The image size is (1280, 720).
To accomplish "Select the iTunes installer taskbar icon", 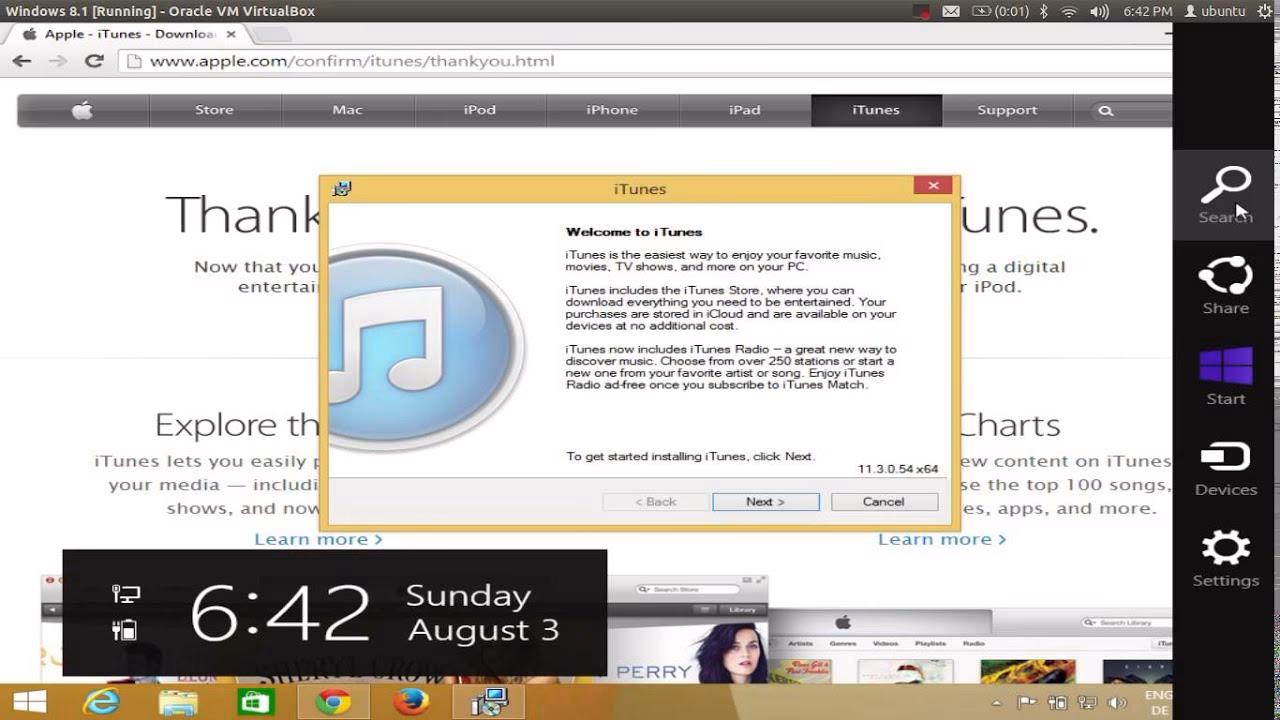I will pyautogui.click(x=489, y=702).
